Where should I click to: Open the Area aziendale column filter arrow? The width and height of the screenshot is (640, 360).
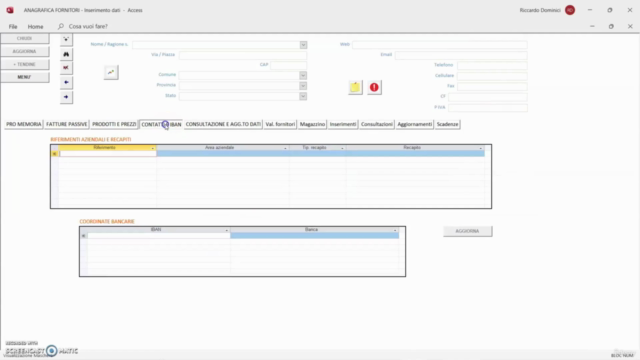pos(285,148)
